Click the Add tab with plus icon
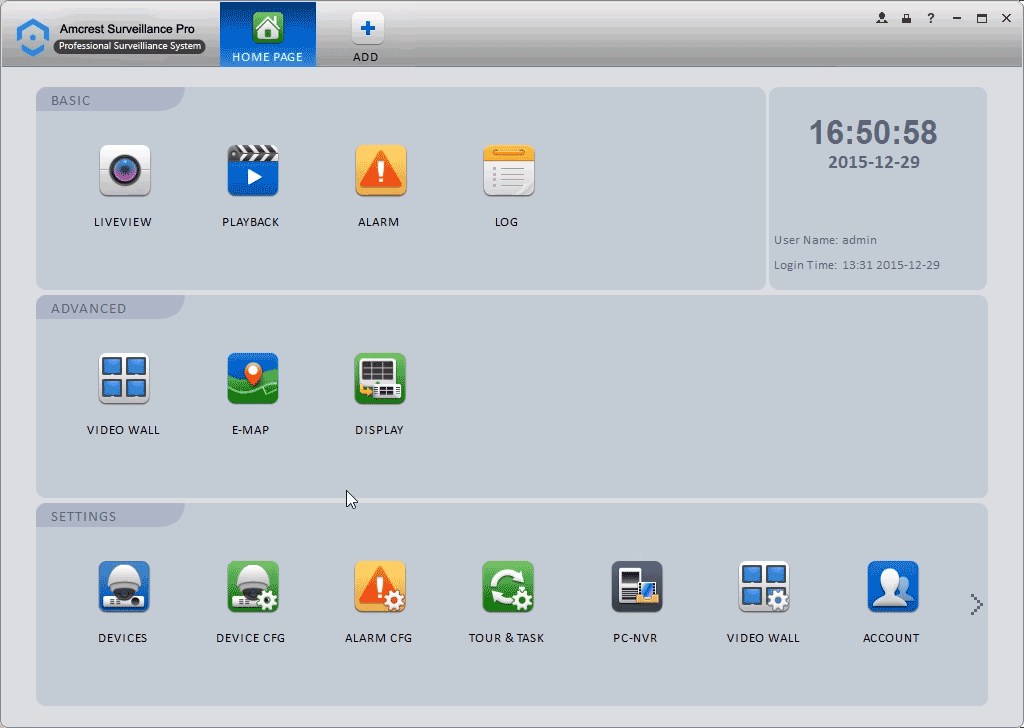 point(367,38)
